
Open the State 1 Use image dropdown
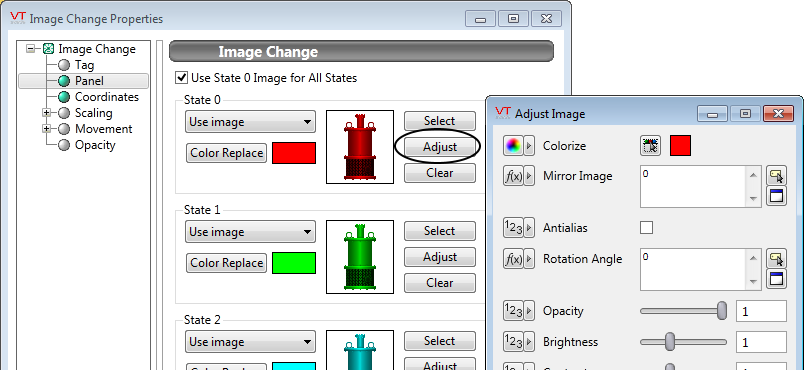tap(251, 232)
